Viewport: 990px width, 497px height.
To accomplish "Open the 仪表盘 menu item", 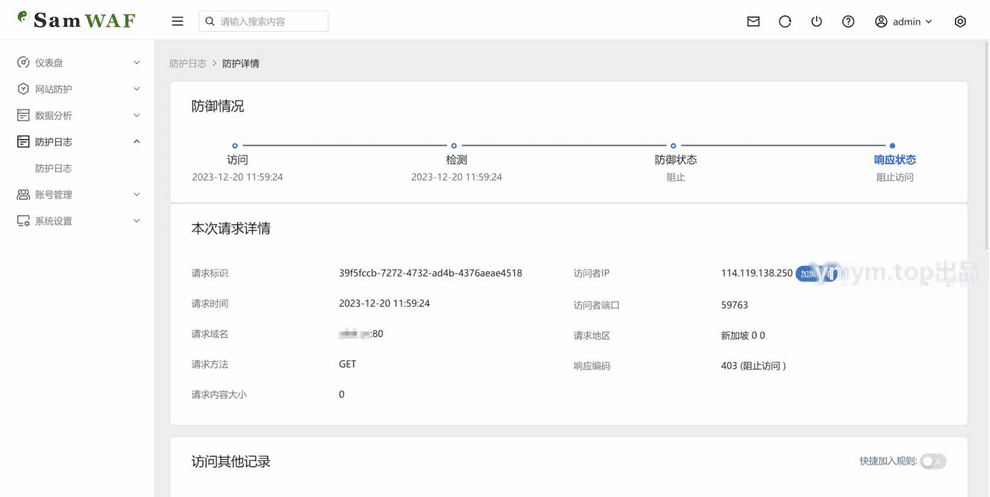I will pyautogui.click(x=77, y=63).
